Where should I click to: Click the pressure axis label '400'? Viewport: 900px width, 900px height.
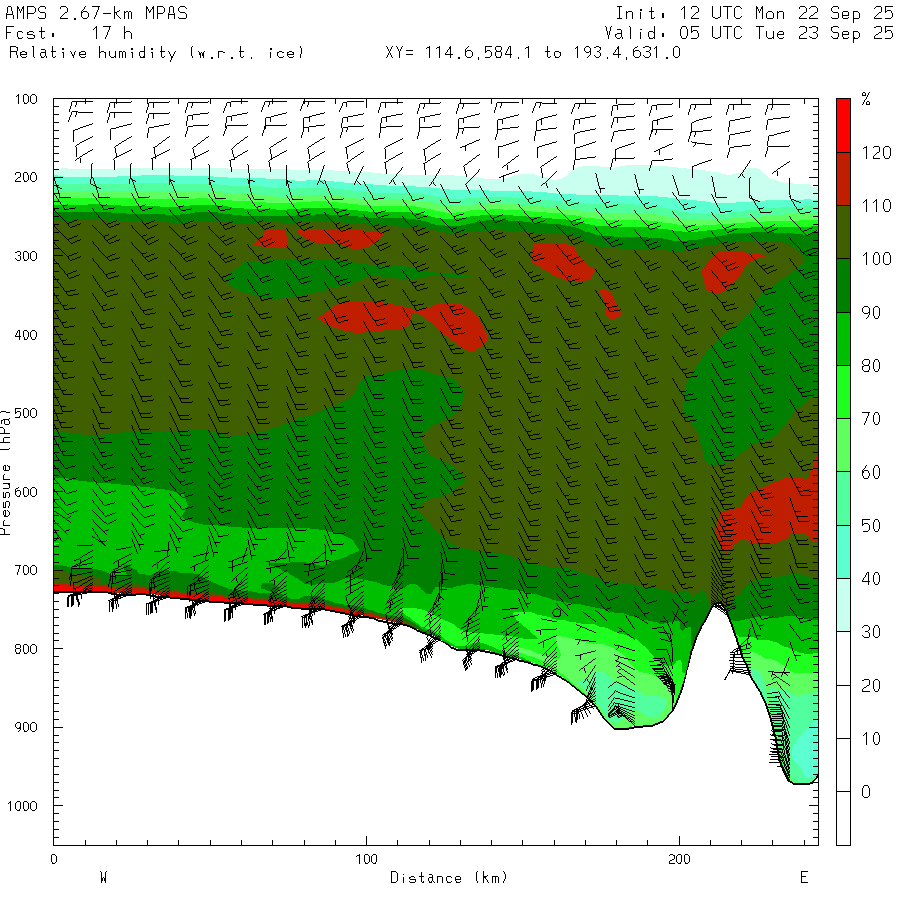[26, 335]
